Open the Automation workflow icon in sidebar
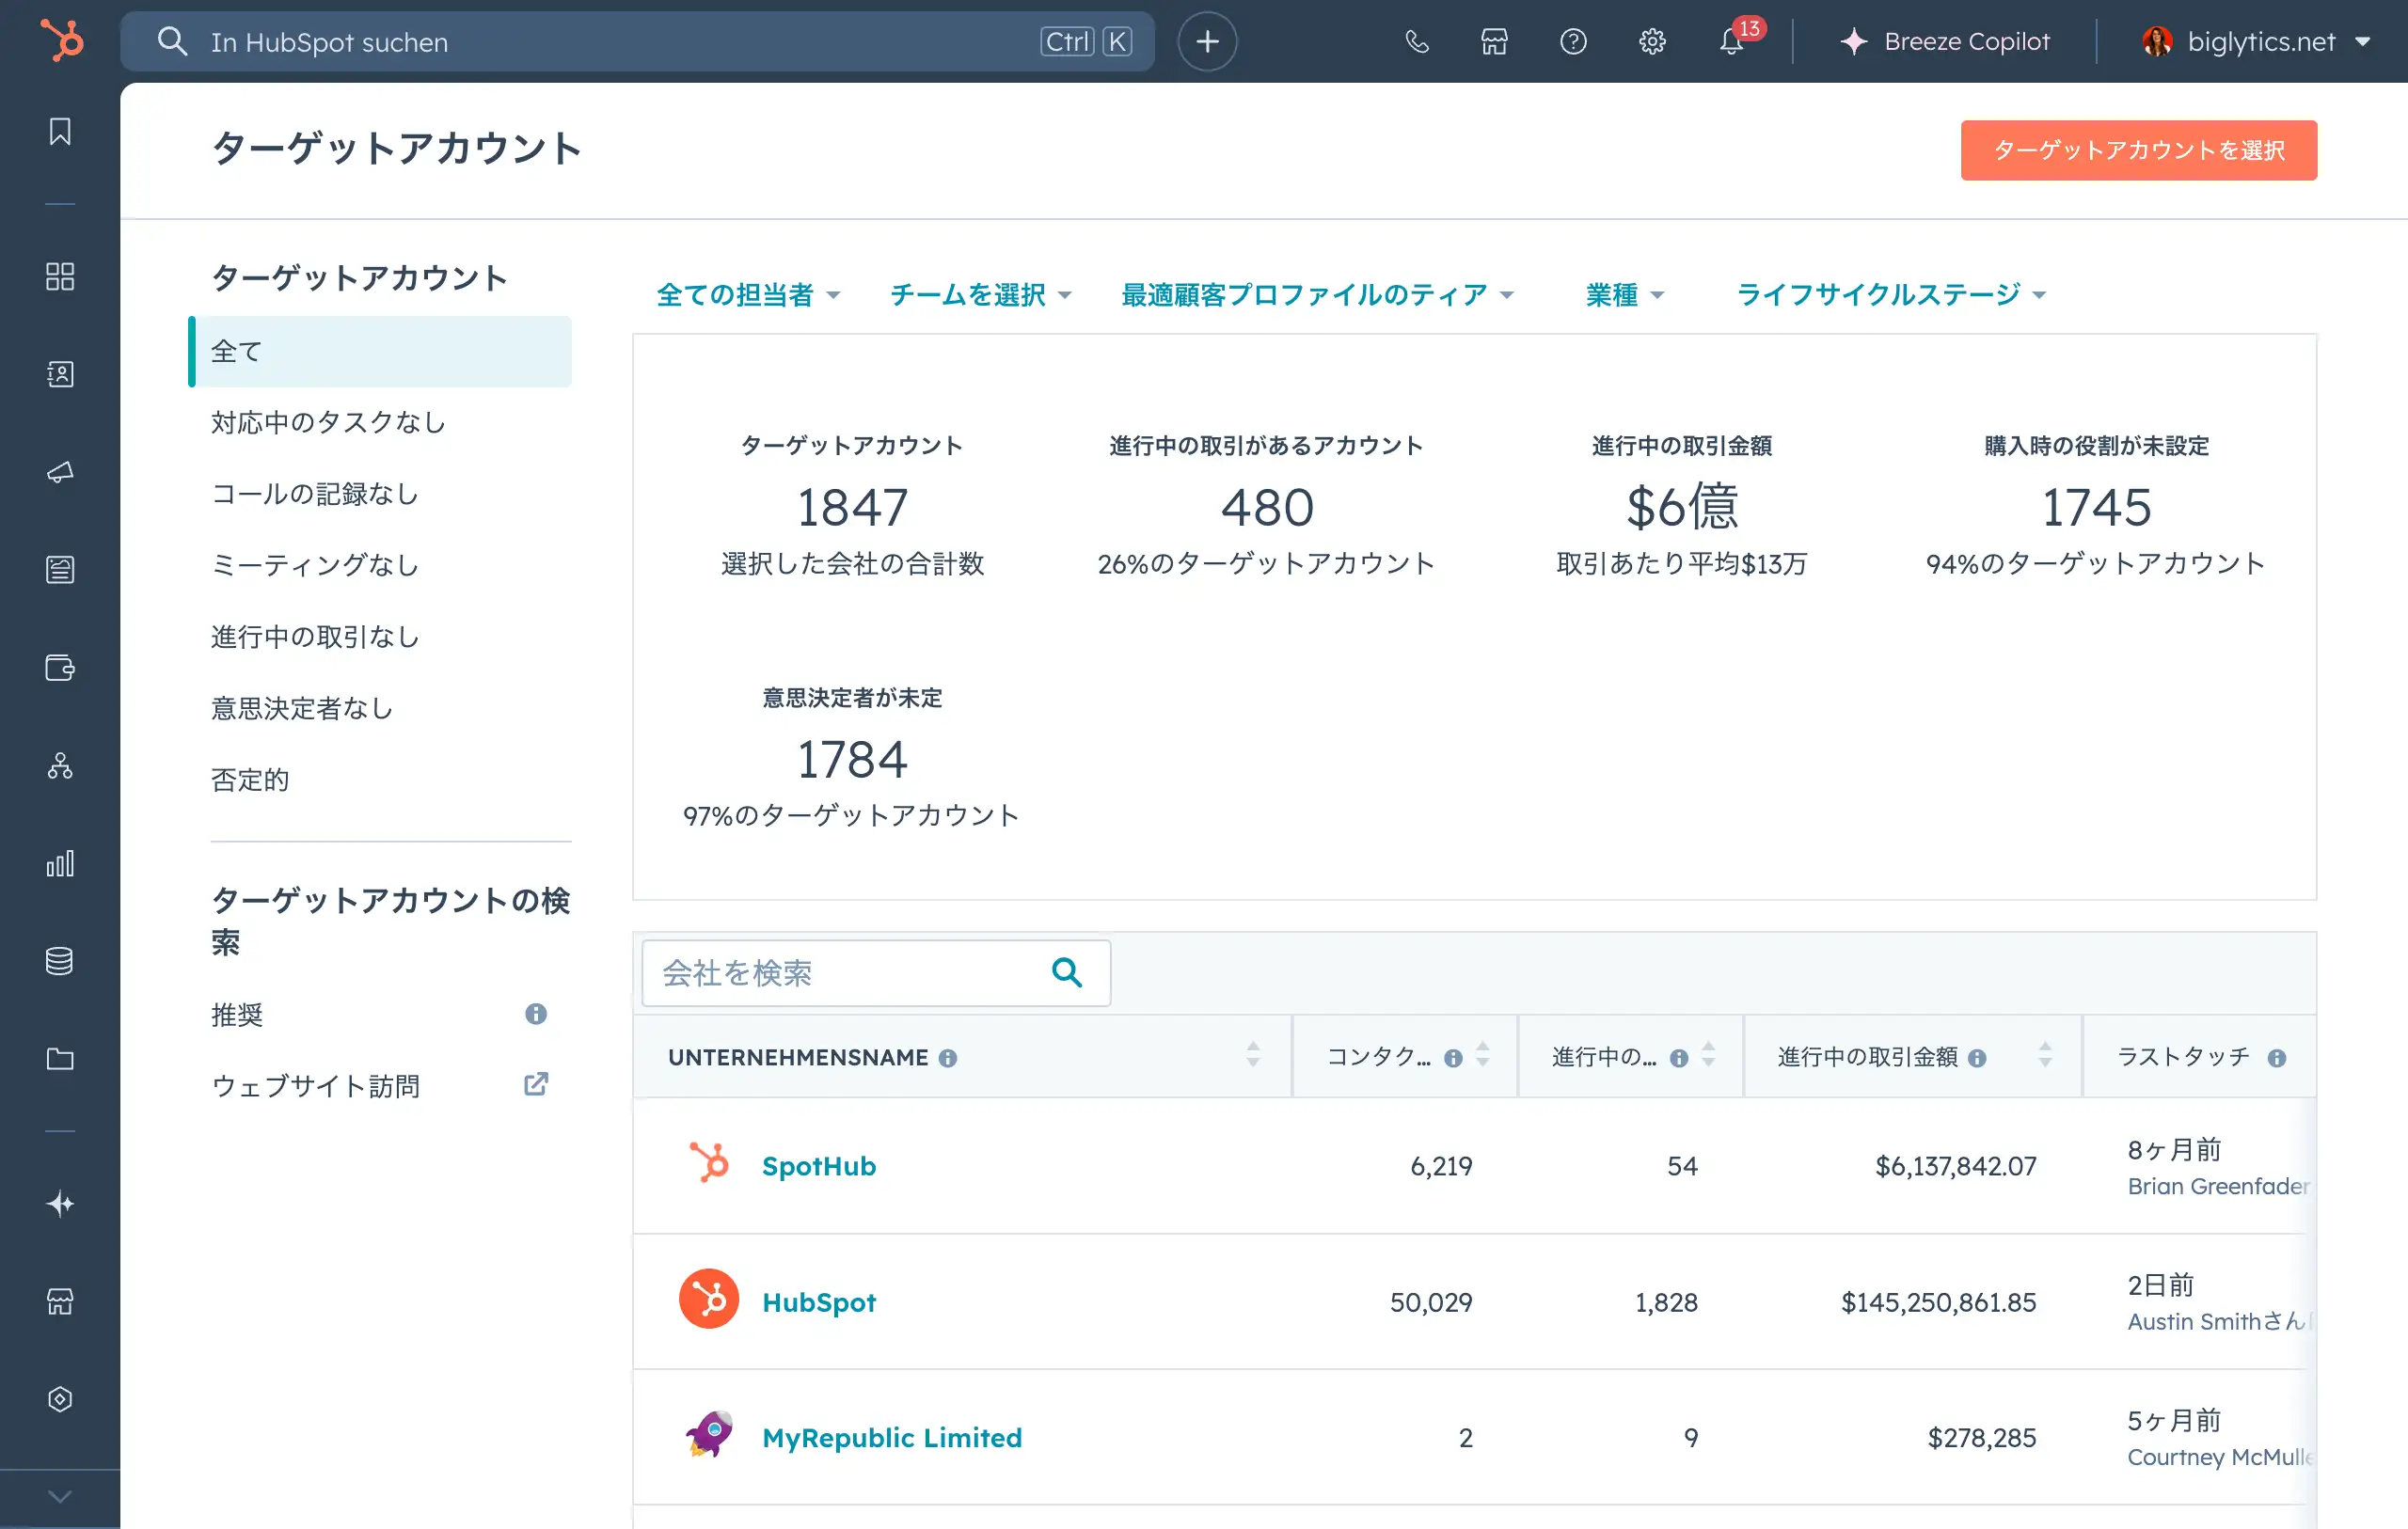This screenshot has width=2408, height=1529. pyautogui.click(x=60, y=766)
